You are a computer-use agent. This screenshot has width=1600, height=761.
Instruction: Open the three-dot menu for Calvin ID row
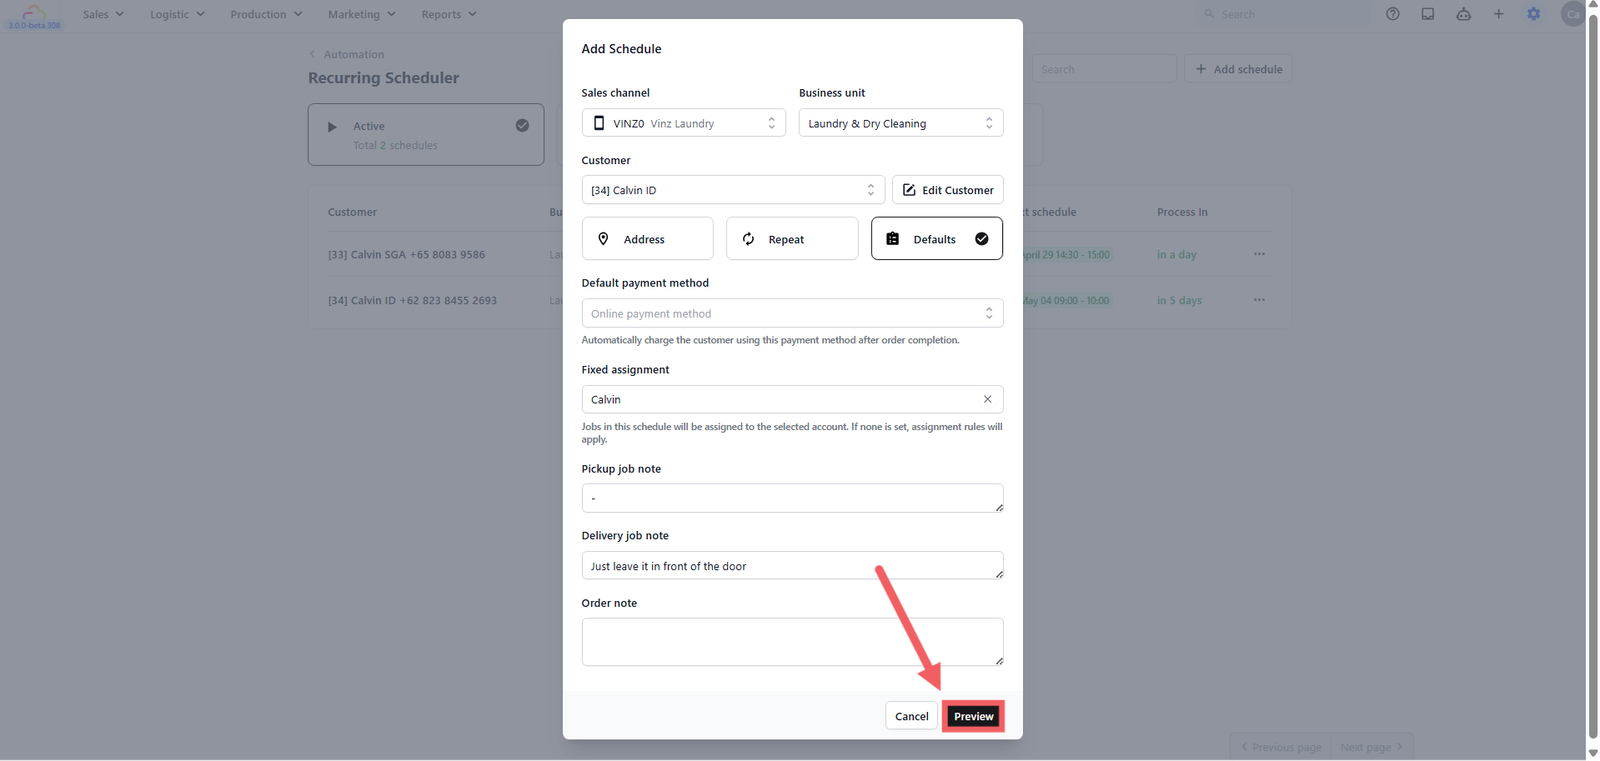pos(1259,300)
